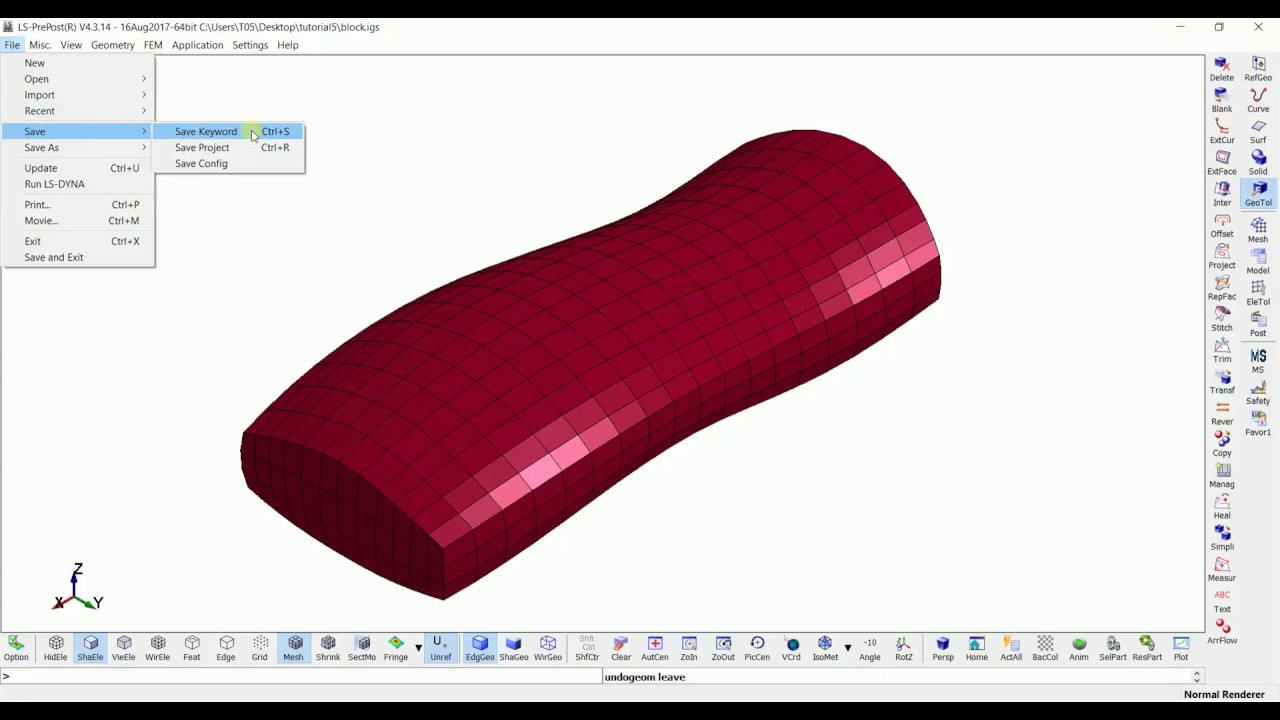Toggle Persp perspective view
The width and height of the screenshot is (1280, 720).
[943, 648]
